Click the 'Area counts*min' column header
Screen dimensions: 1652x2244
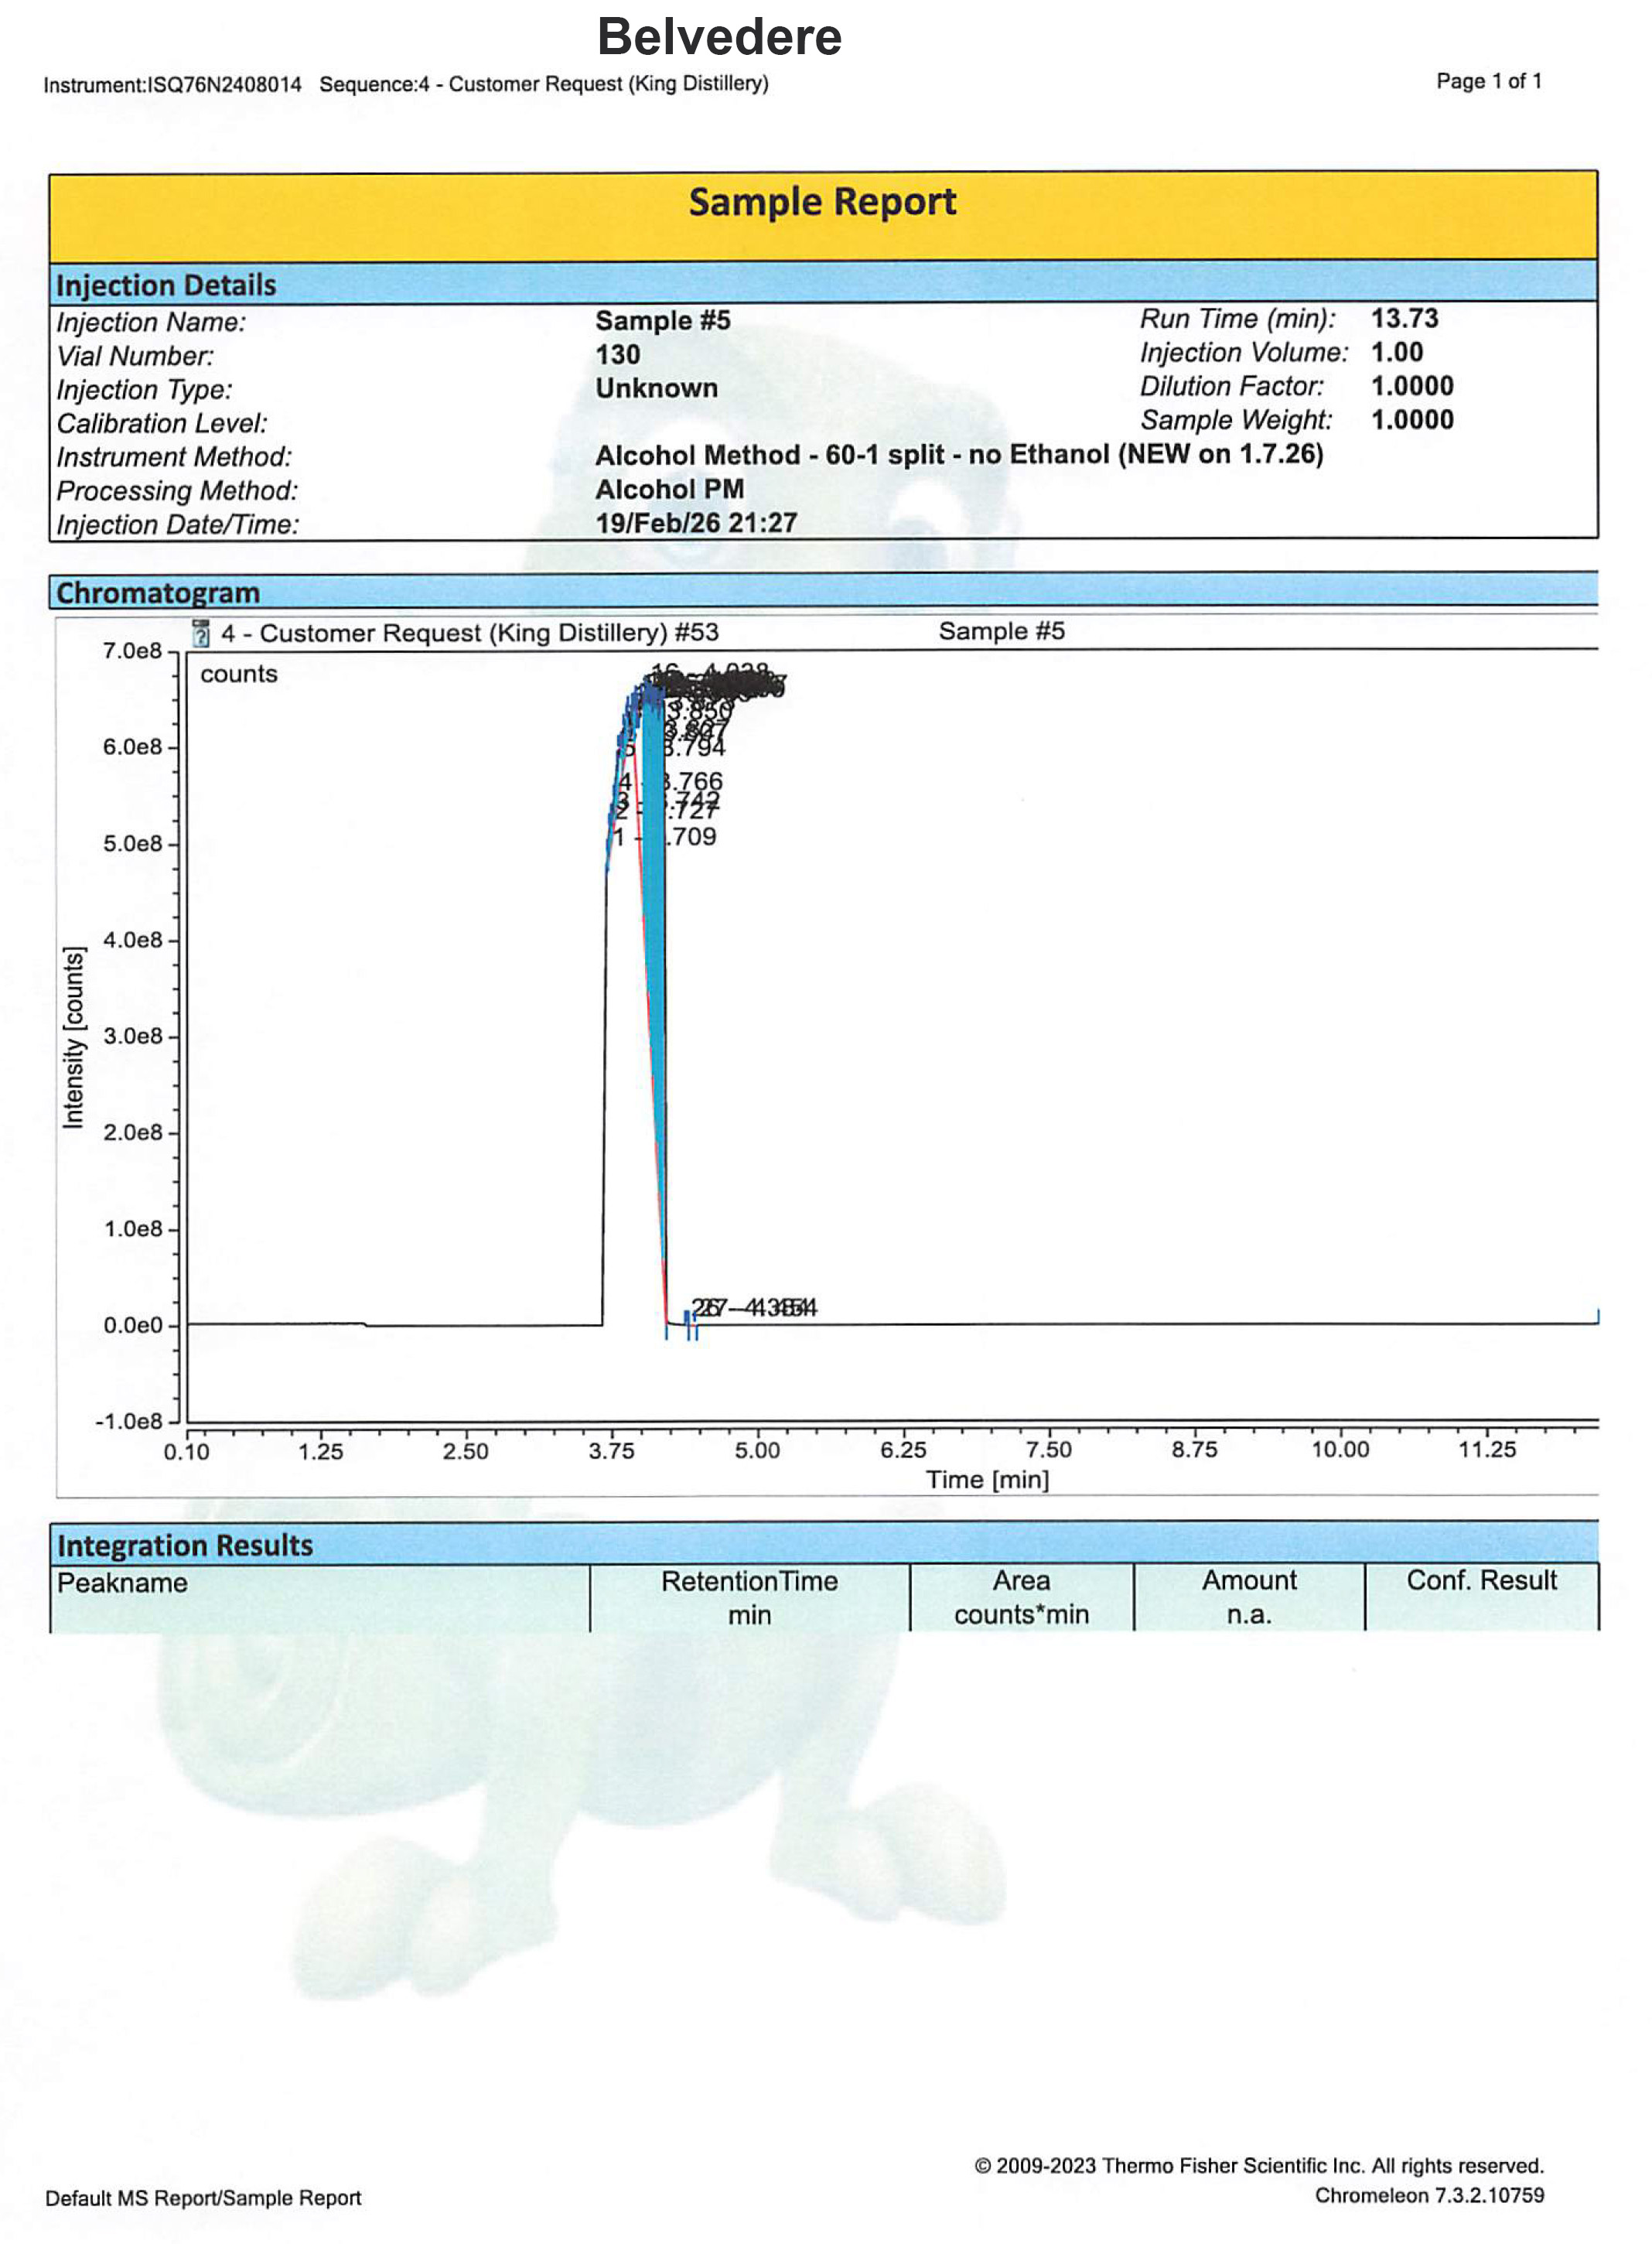coord(1021,1597)
